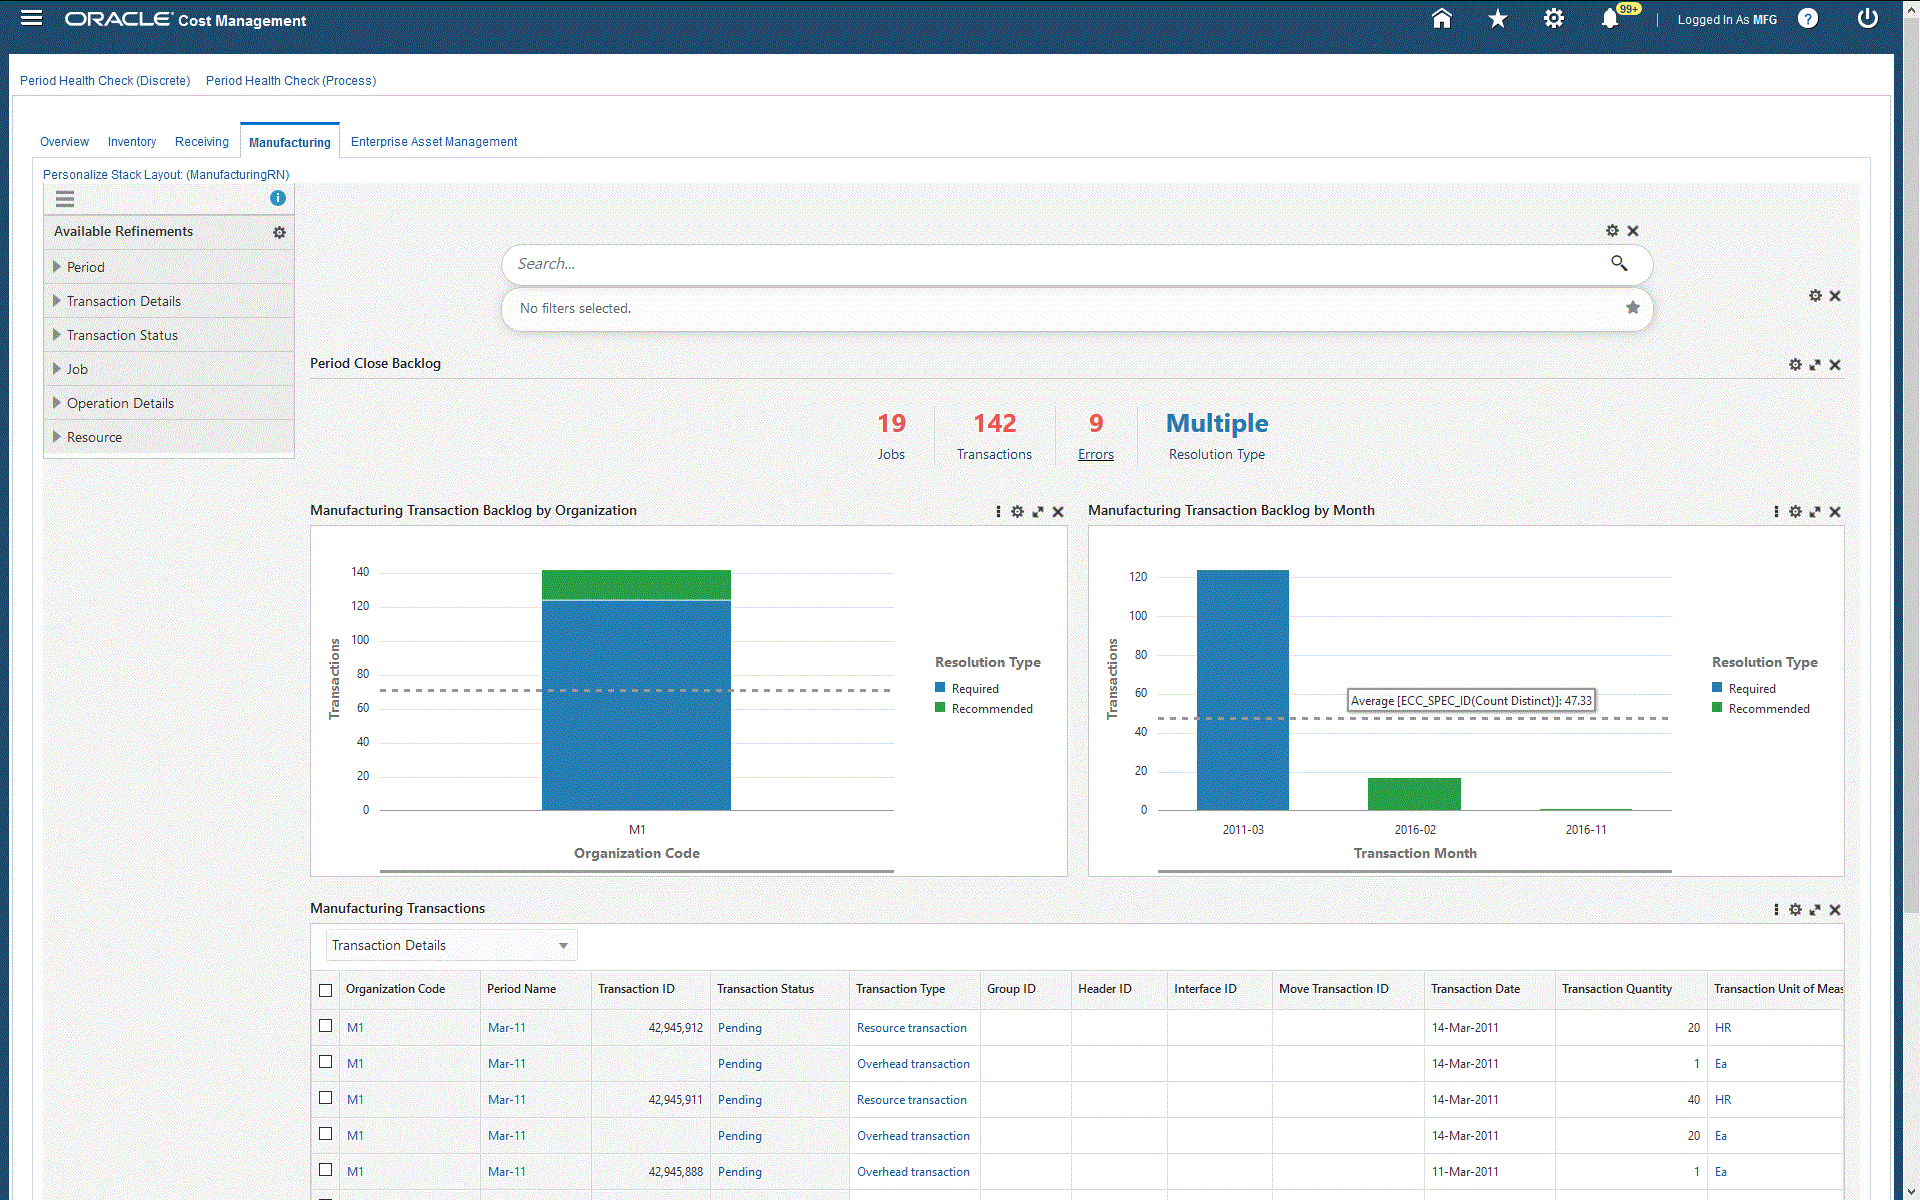Maximize the Backlog by Month chart
Viewport: 1920px width, 1200px height.
[1815, 511]
